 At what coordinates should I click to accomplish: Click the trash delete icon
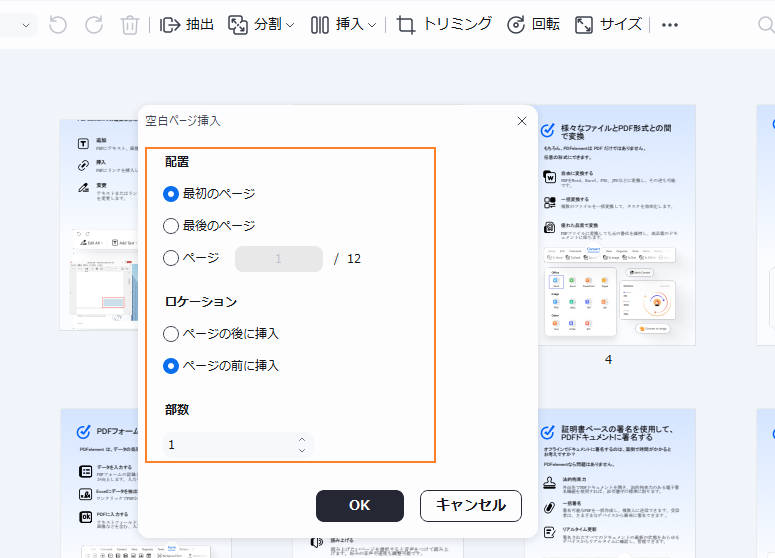coord(129,25)
